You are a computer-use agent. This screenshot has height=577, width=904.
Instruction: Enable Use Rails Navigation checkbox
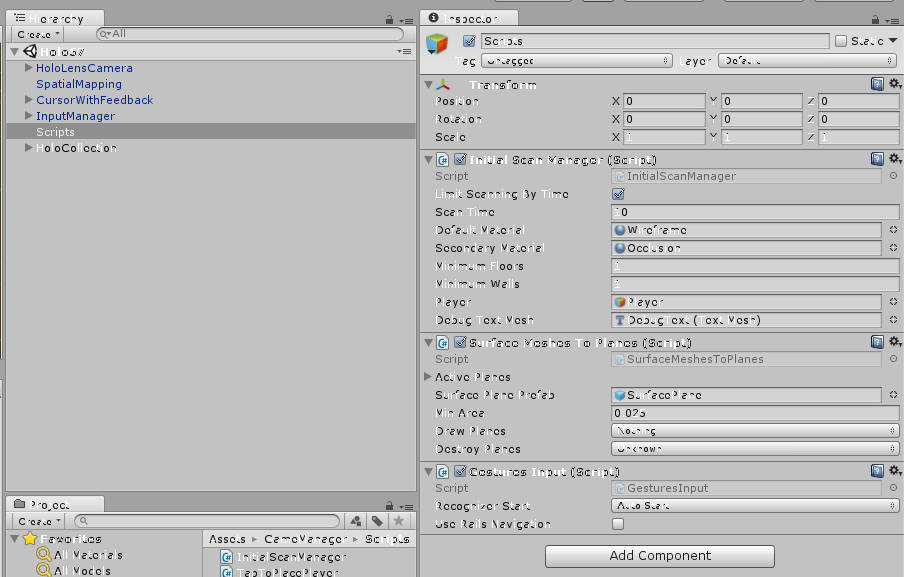tap(618, 524)
